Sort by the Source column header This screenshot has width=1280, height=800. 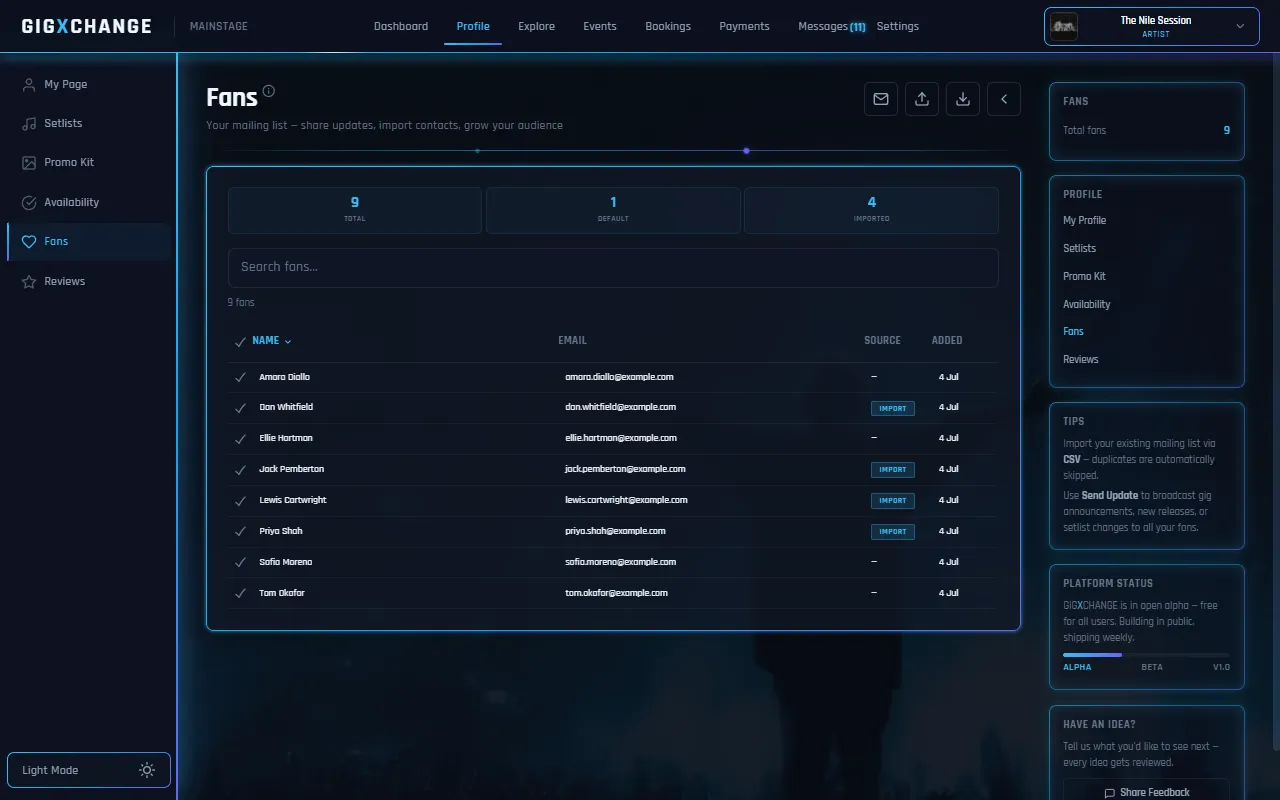[882, 341]
